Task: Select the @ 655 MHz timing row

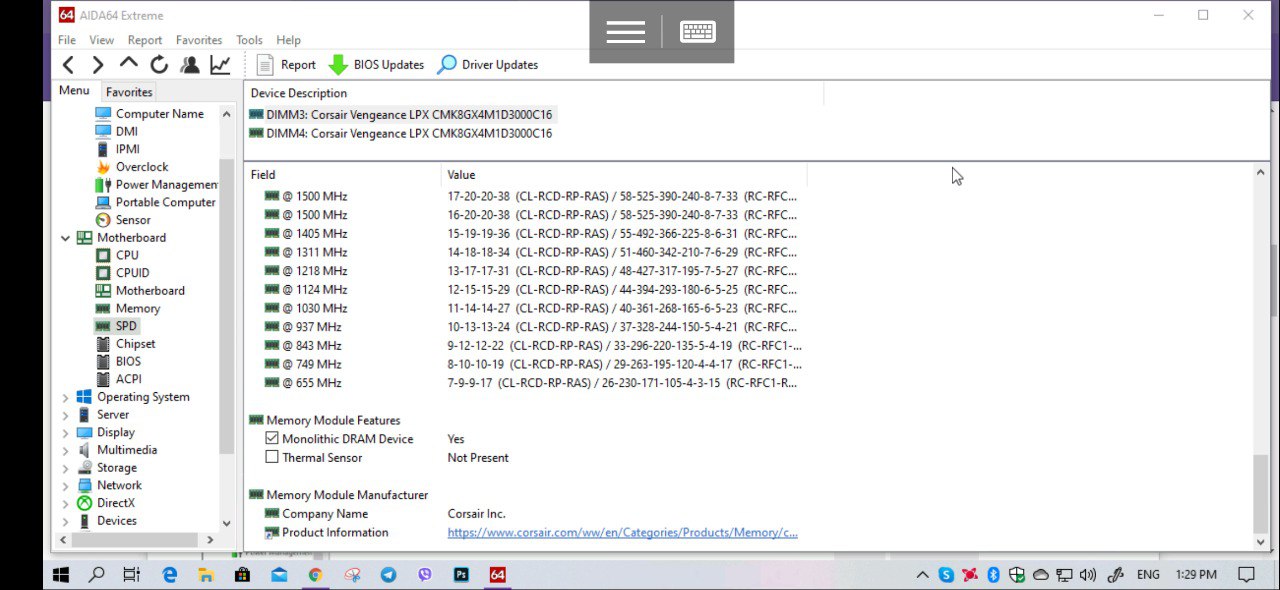Action: tap(532, 383)
